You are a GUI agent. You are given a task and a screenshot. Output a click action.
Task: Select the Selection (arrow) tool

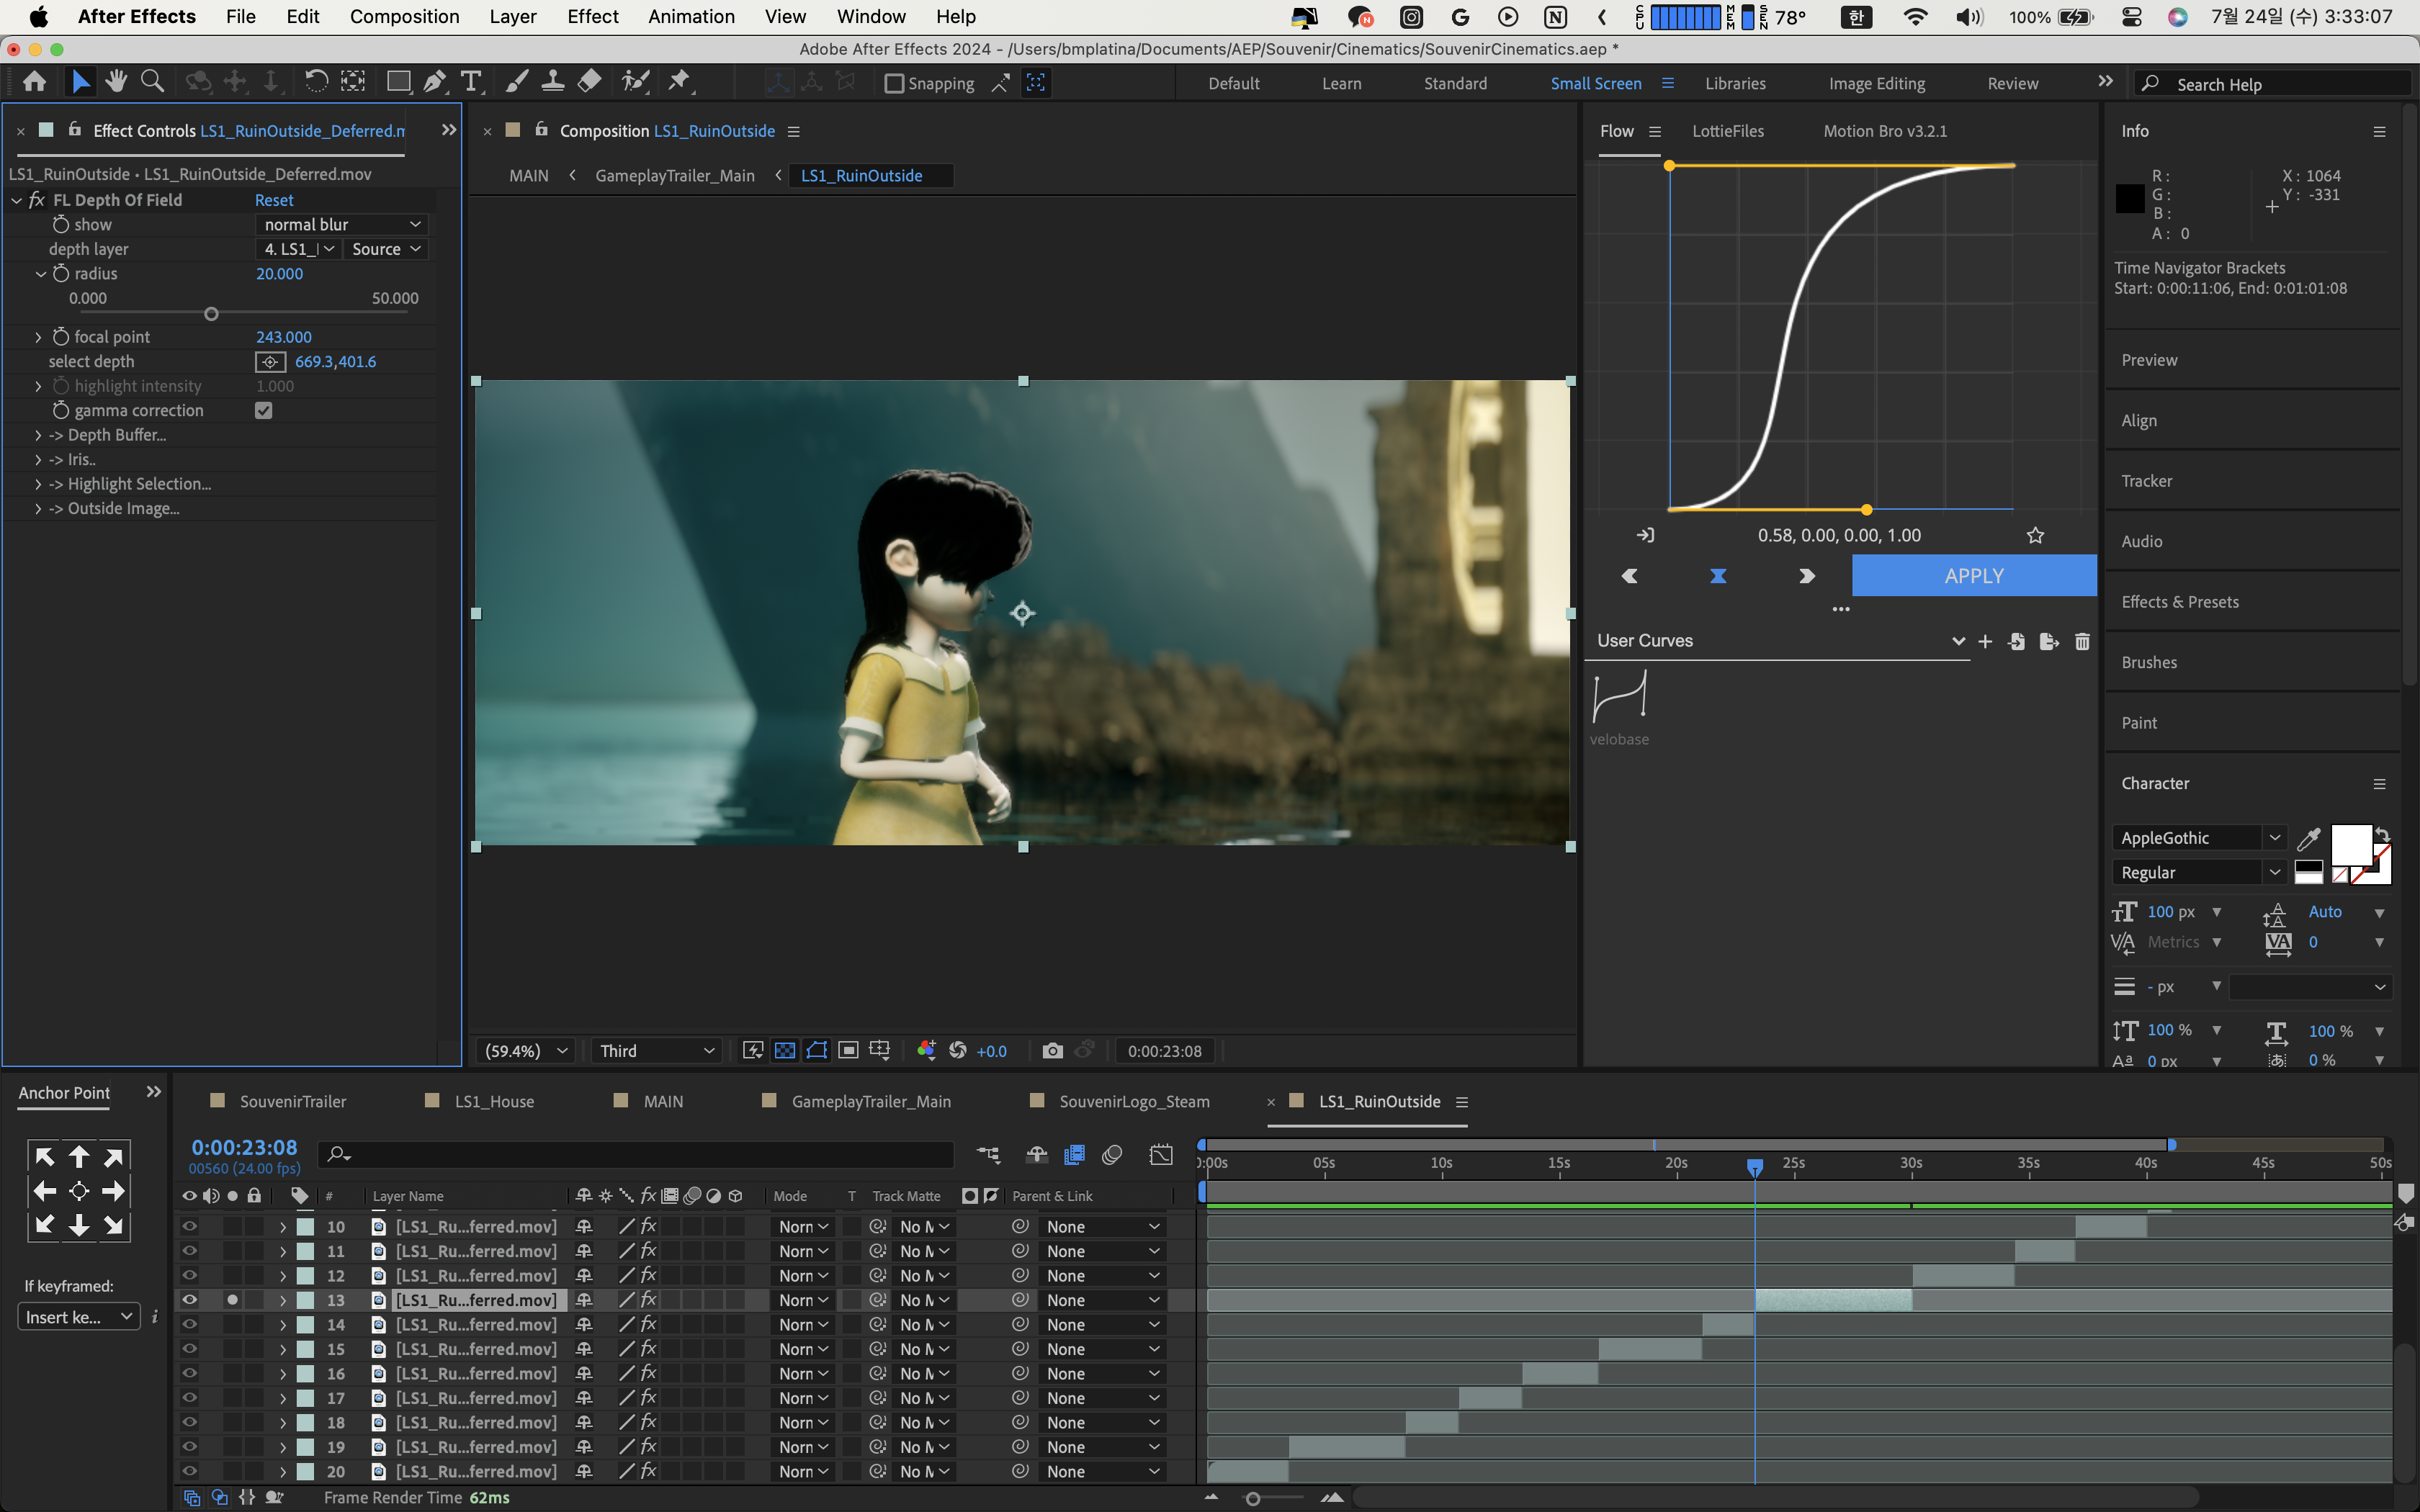[x=80, y=82]
